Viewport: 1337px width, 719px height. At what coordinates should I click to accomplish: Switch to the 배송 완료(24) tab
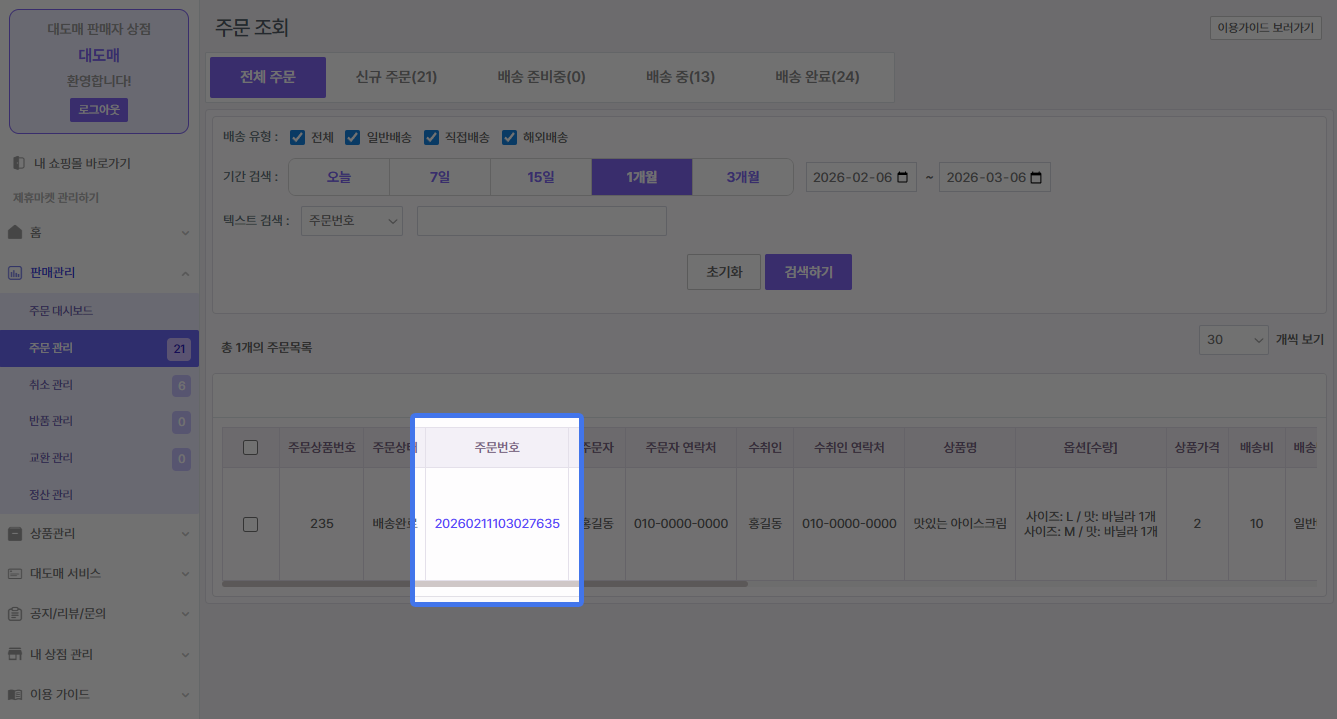click(816, 77)
